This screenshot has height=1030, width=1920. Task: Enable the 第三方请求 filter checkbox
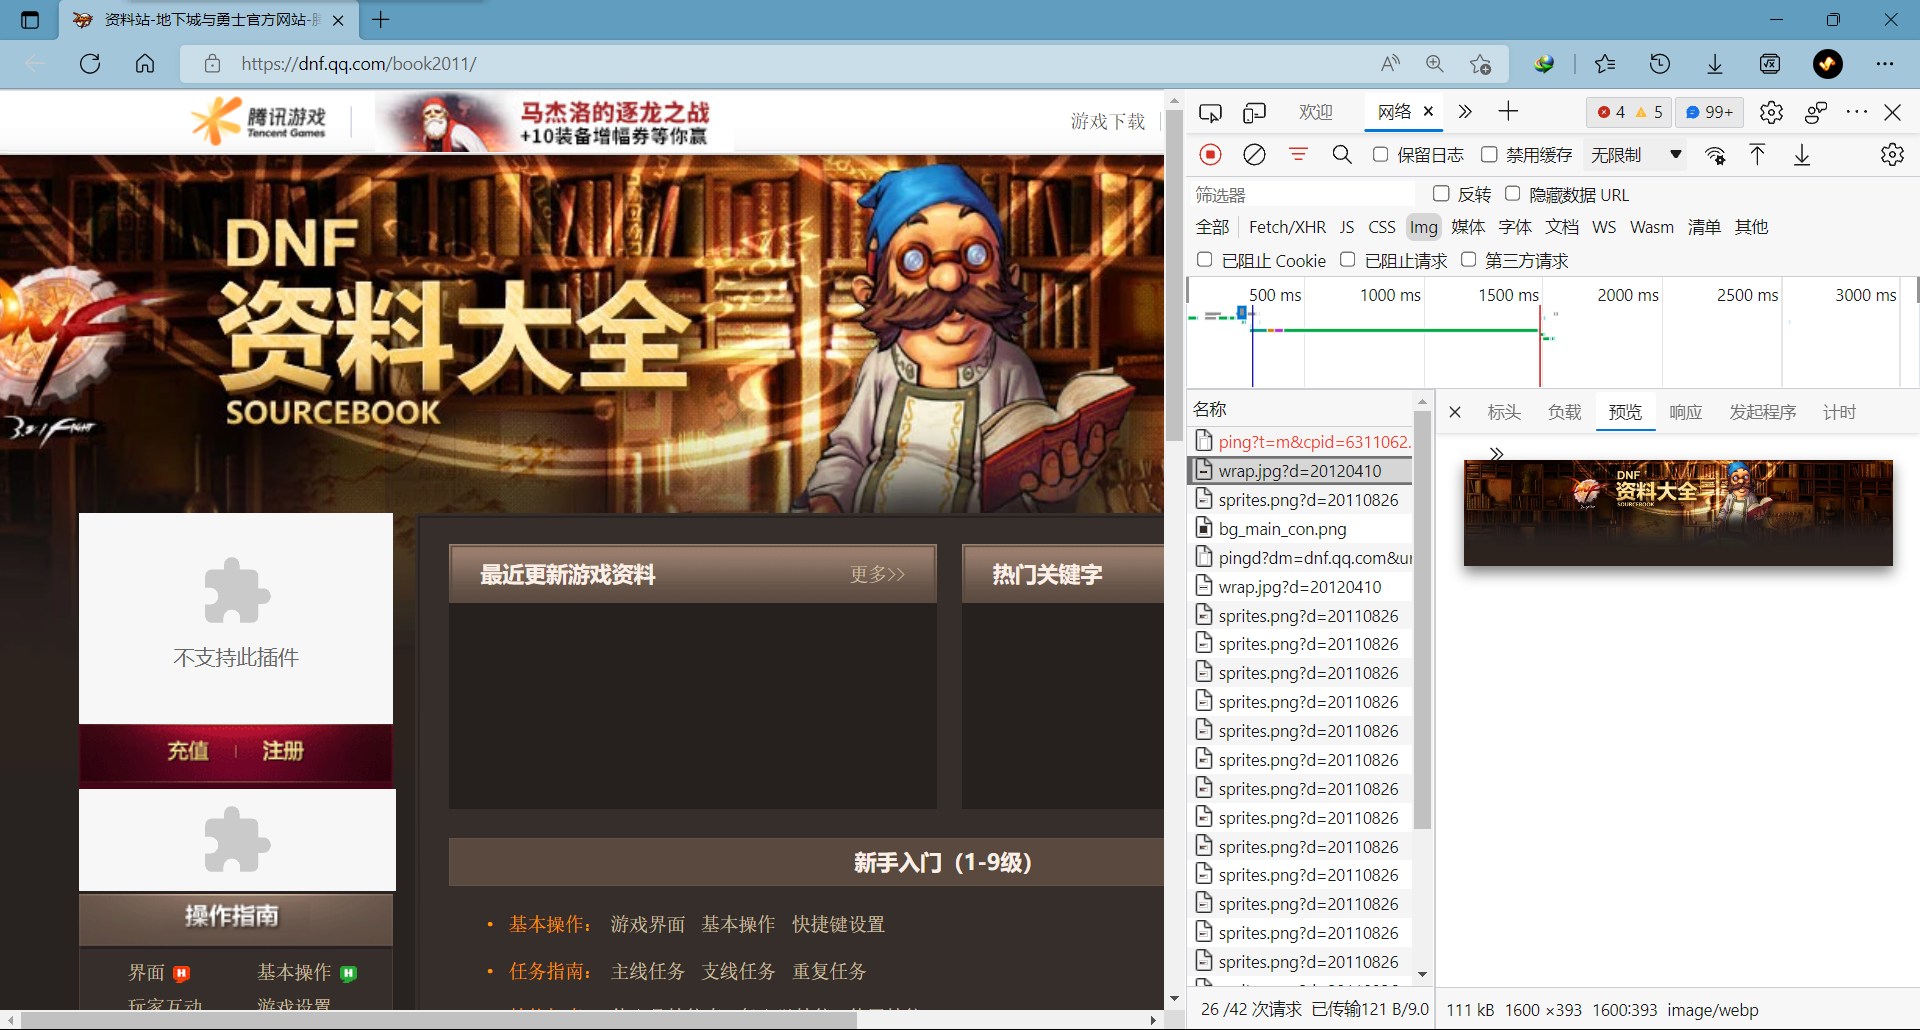pyautogui.click(x=1468, y=259)
